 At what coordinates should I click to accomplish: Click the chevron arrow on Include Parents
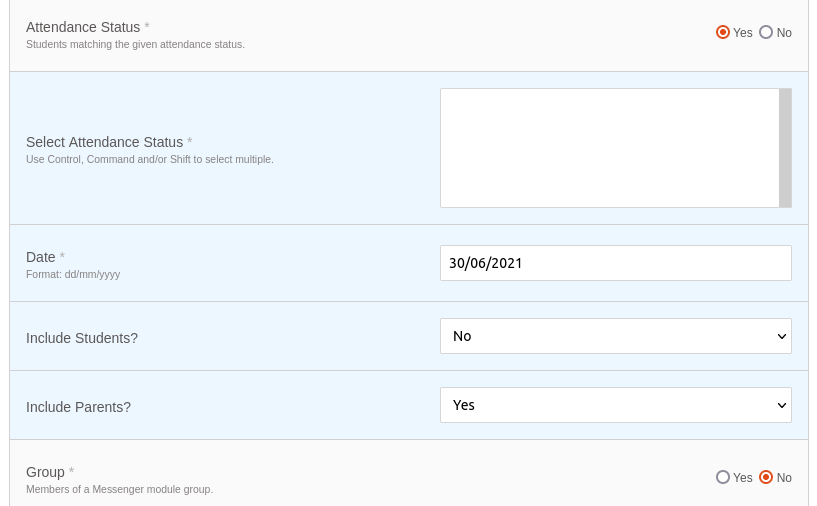781,405
